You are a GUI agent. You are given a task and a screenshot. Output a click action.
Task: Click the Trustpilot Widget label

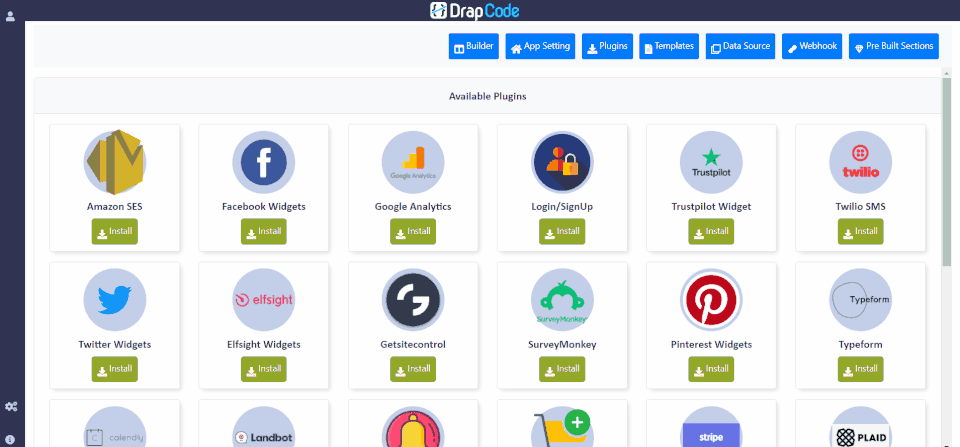coord(711,206)
